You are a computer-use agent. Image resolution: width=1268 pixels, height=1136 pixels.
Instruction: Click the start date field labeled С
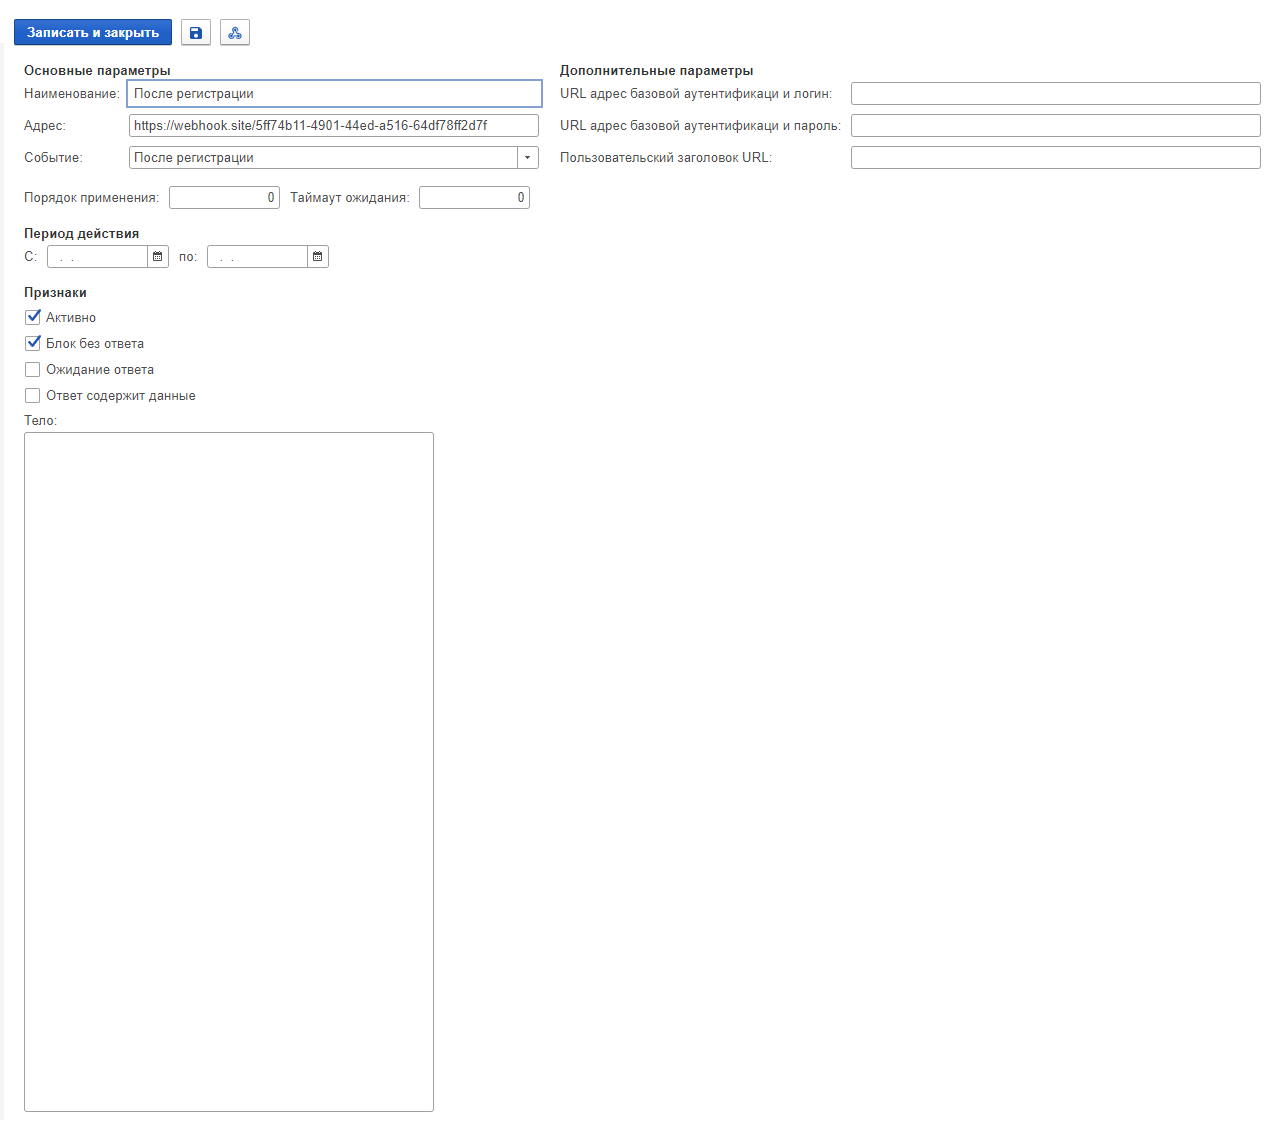98,257
